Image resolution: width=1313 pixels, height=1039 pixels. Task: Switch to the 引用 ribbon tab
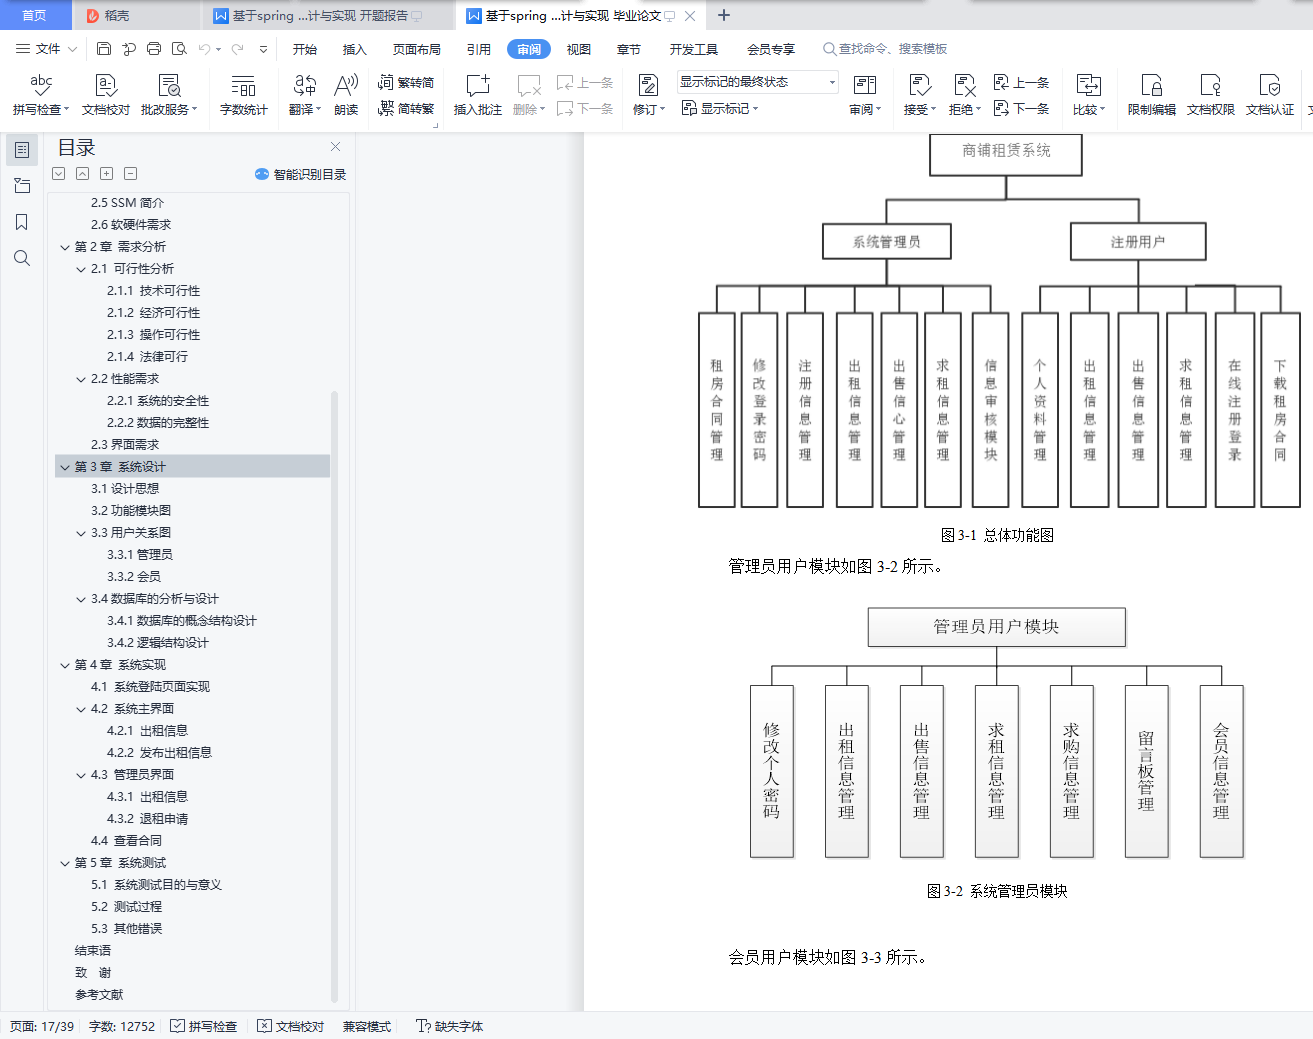479,49
